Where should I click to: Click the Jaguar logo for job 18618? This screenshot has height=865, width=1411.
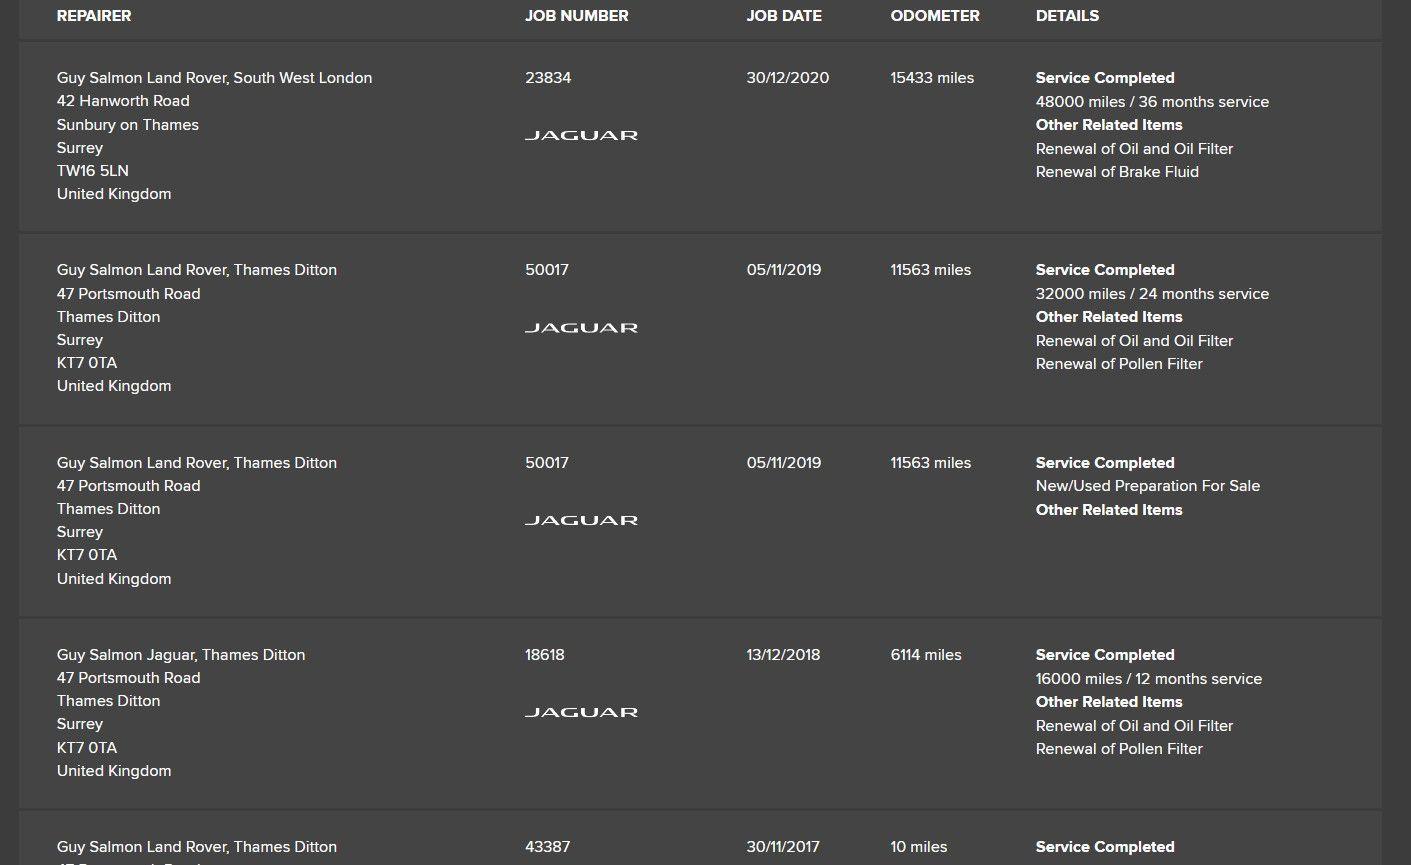coord(581,712)
